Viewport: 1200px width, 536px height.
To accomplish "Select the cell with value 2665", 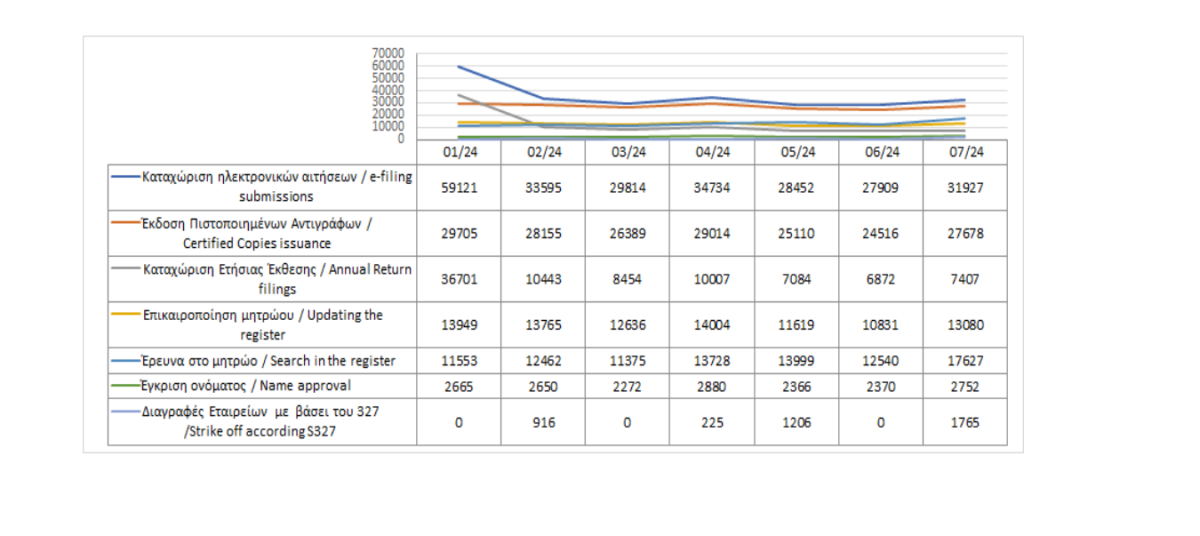I will coord(459,385).
